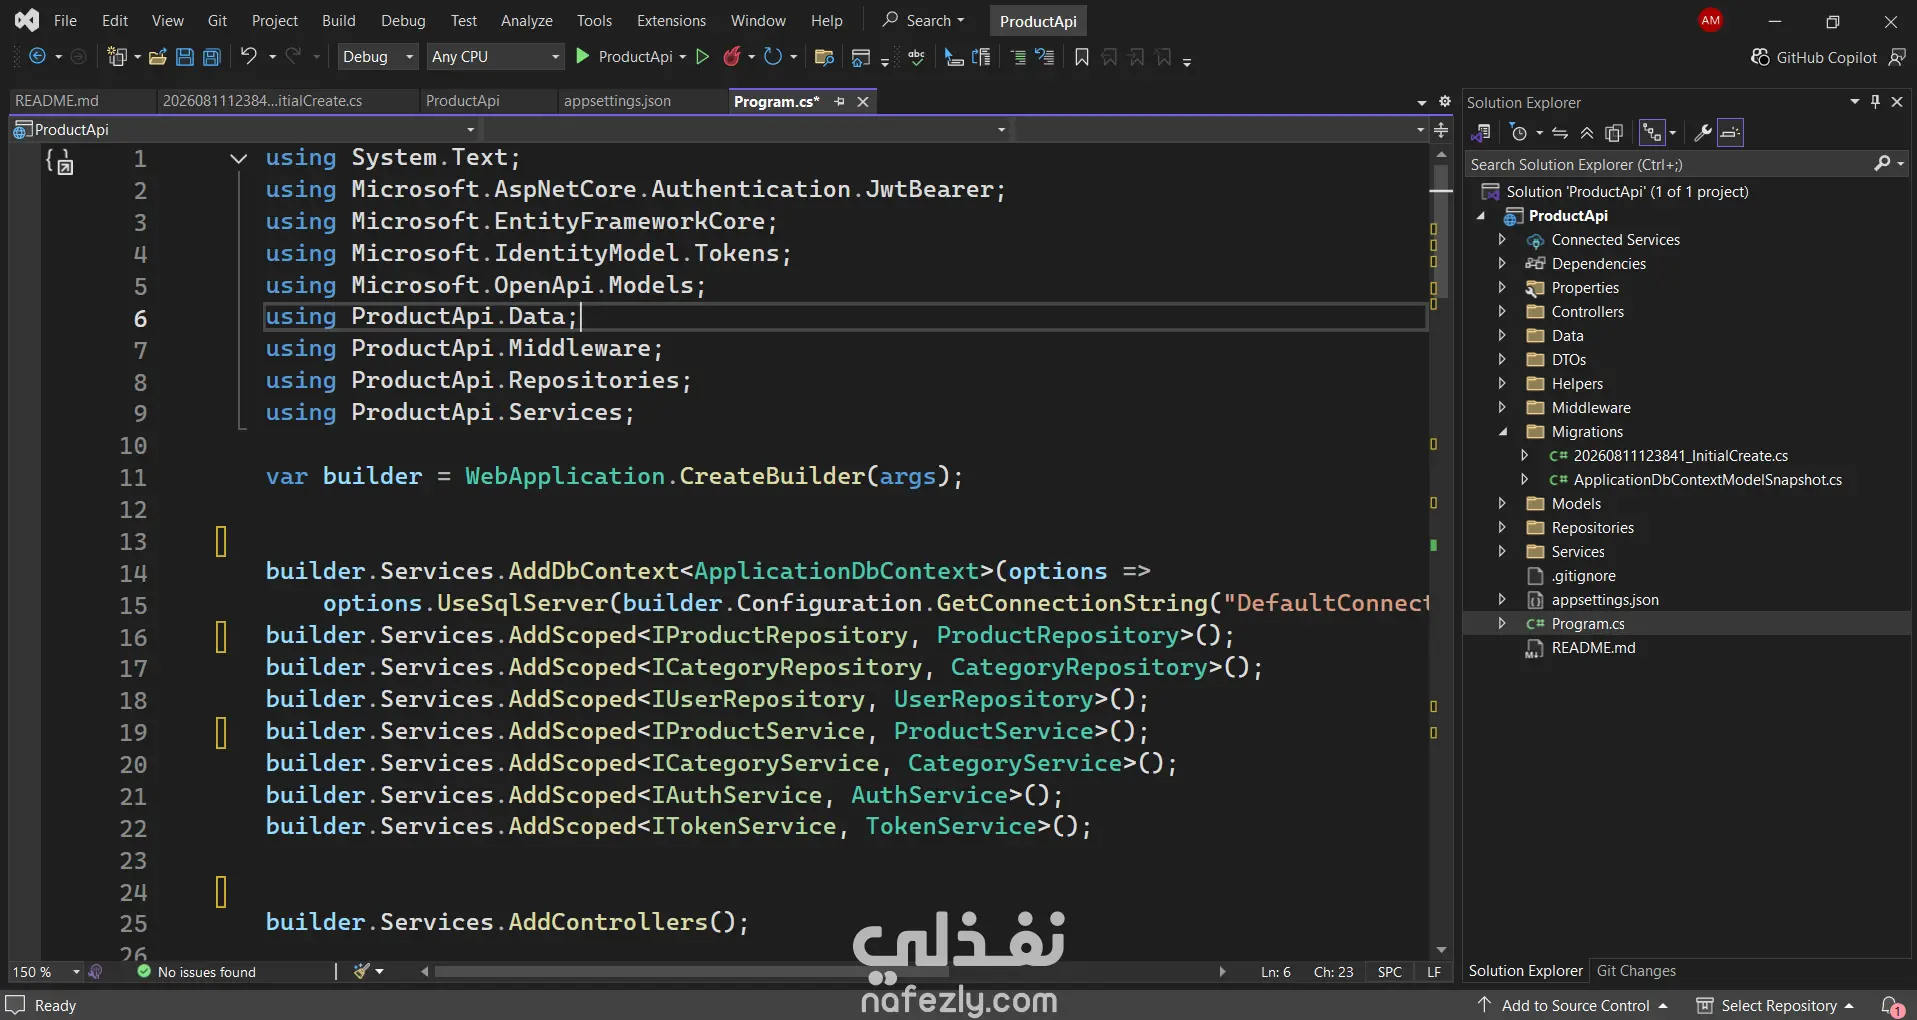Screen dimensions: 1917x1020
Task: Click the AM user account avatar
Action: [x=1711, y=20]
